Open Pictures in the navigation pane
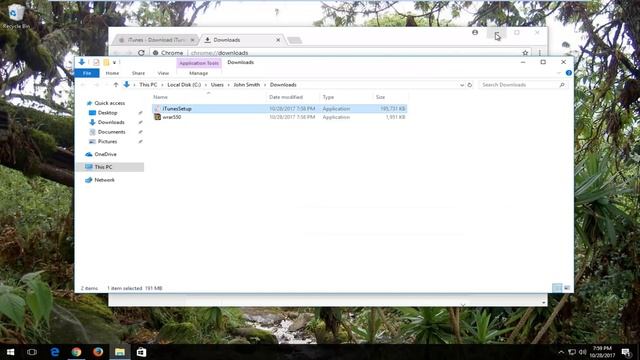The width and height of the screenshot is (640, 360). click(x=107, y=142)
